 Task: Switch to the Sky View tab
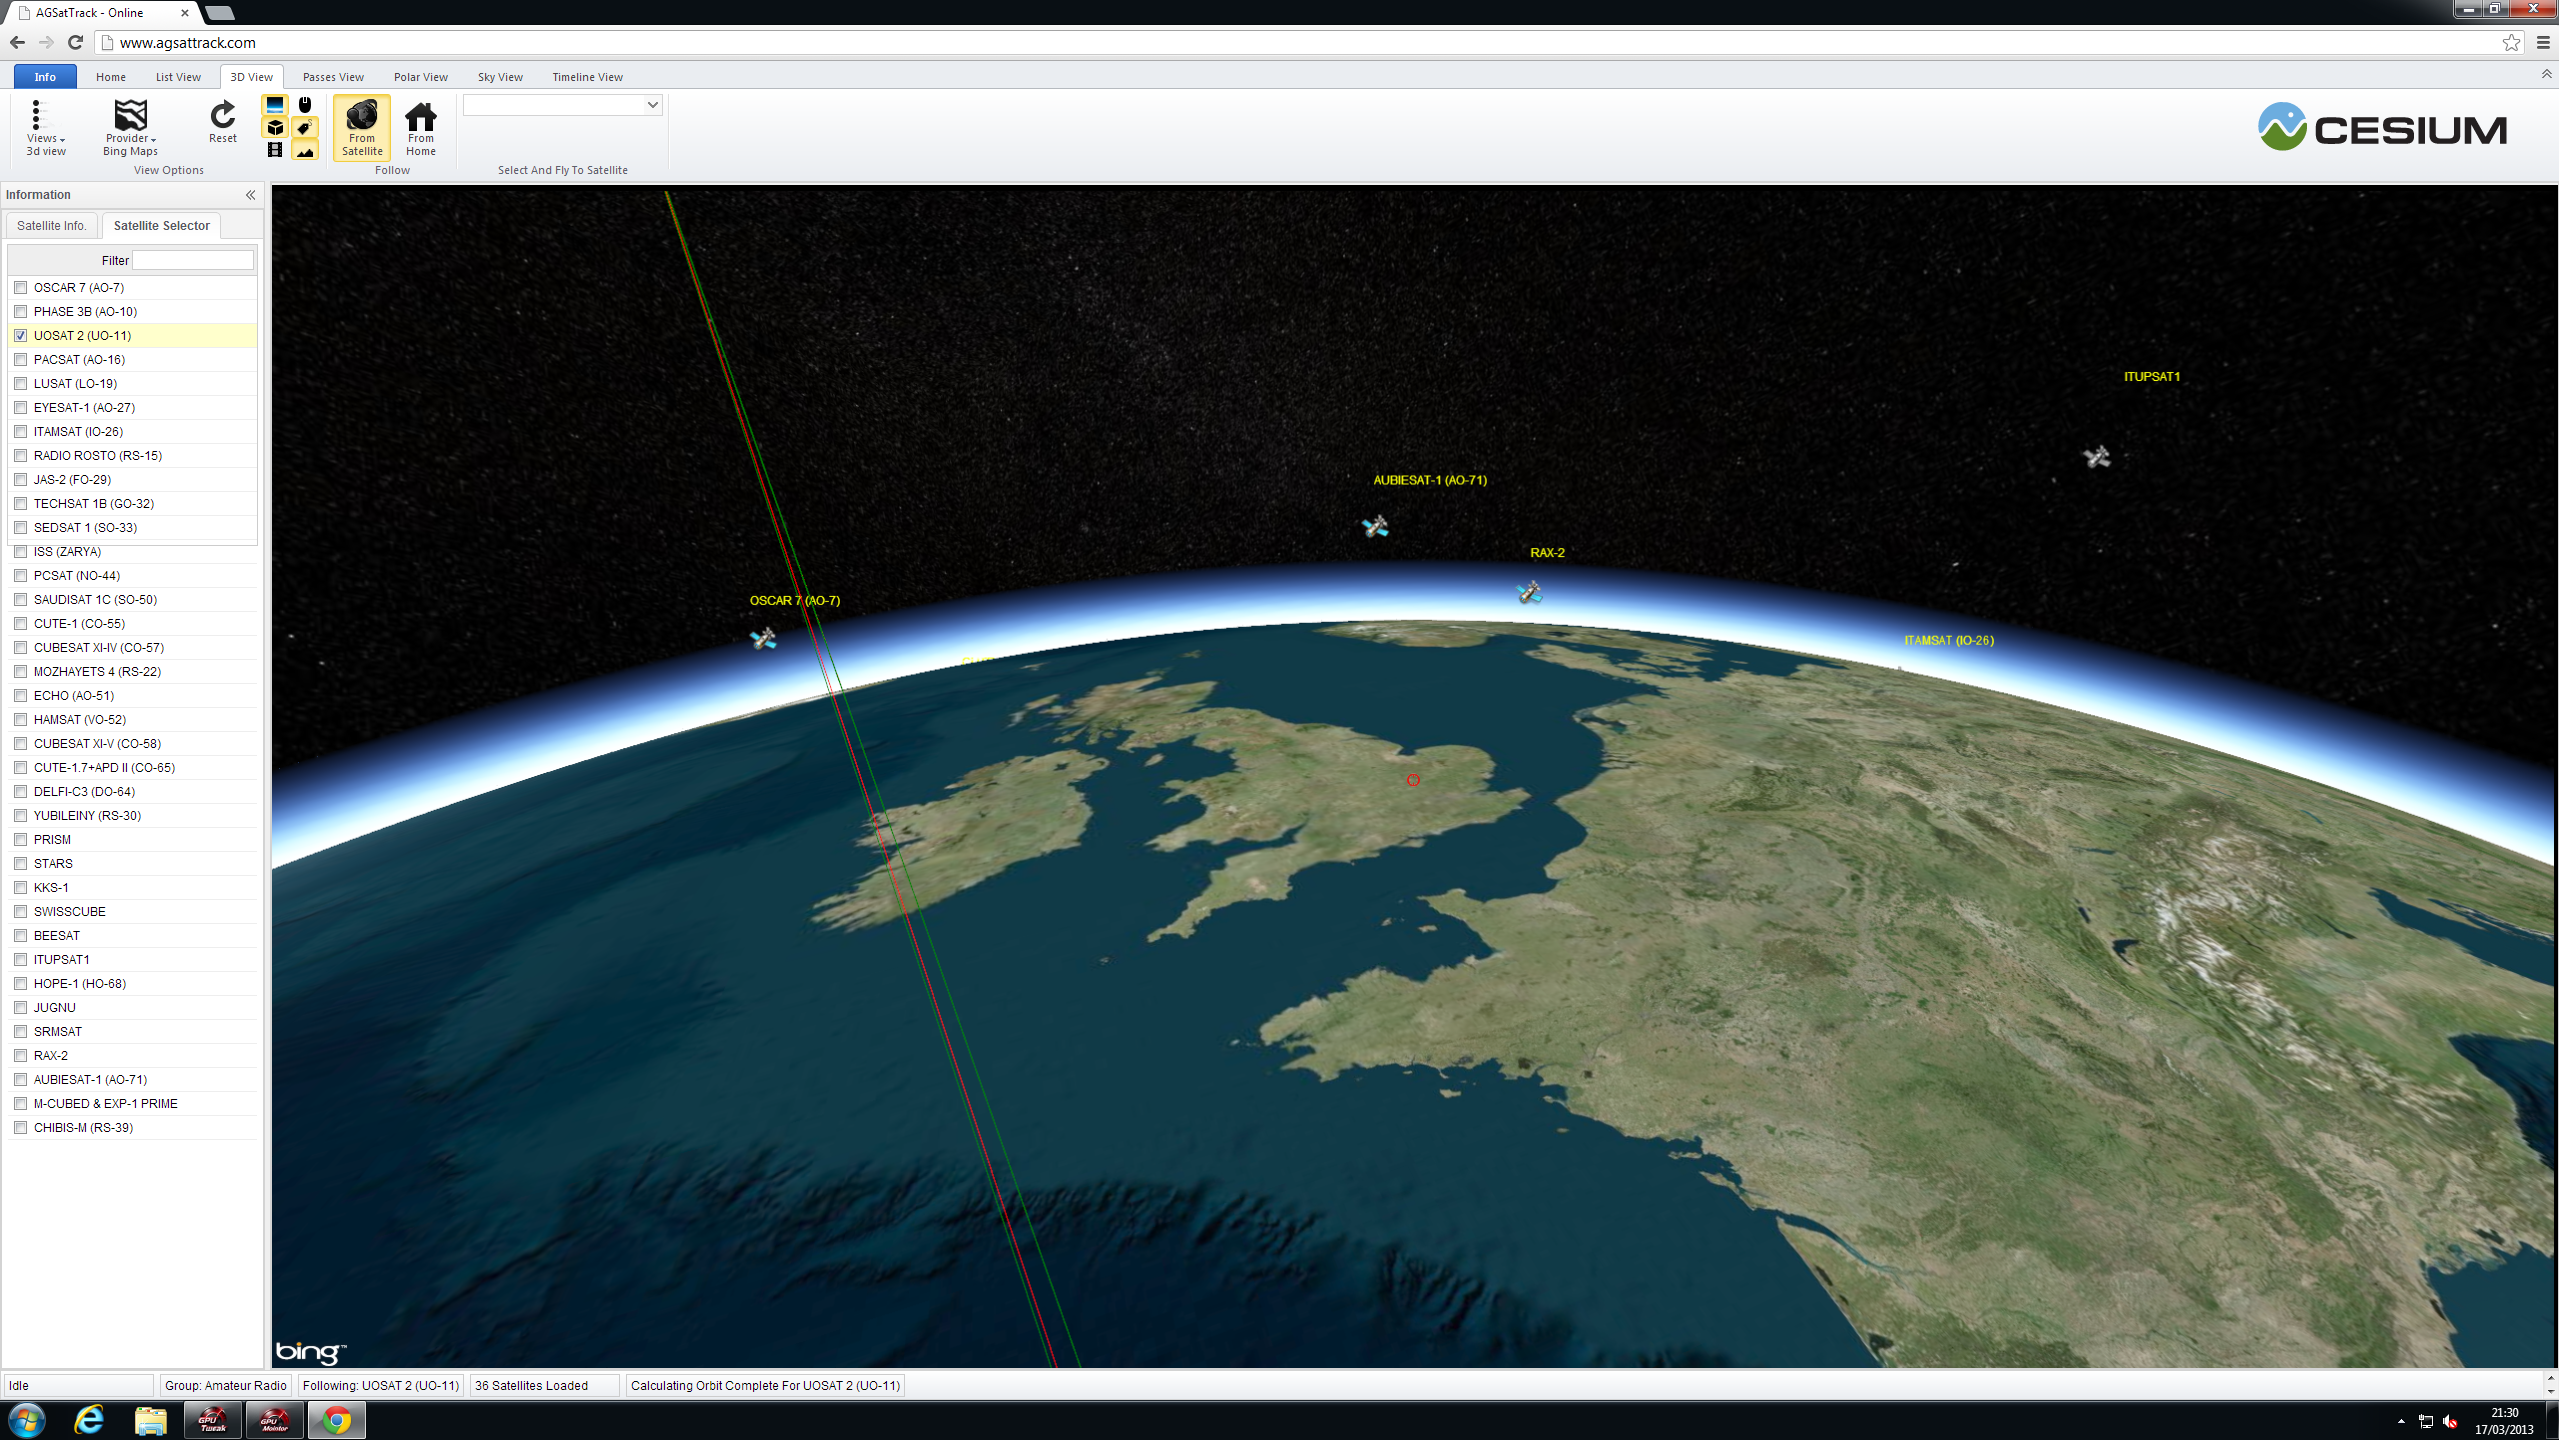500,77
